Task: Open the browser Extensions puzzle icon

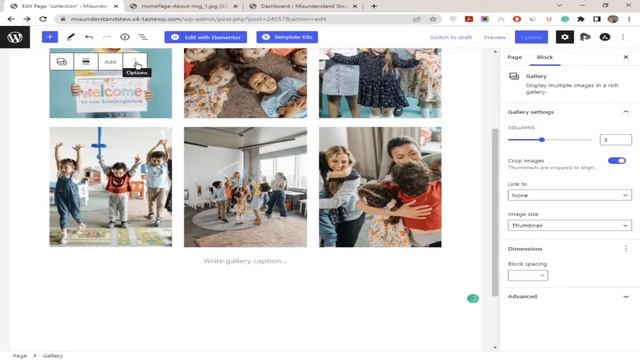Action: coord(580,19)
